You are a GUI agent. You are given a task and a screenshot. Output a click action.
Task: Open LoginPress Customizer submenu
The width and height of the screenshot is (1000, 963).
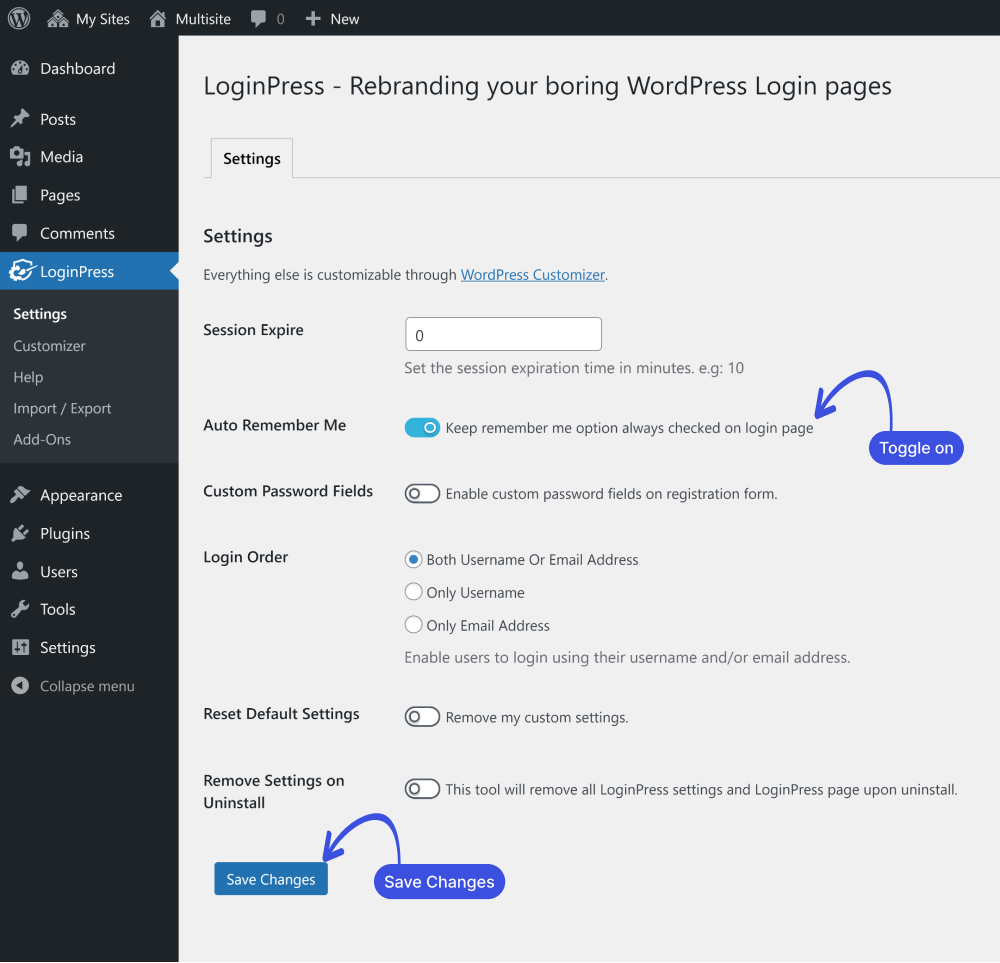(x=49, y=346)
